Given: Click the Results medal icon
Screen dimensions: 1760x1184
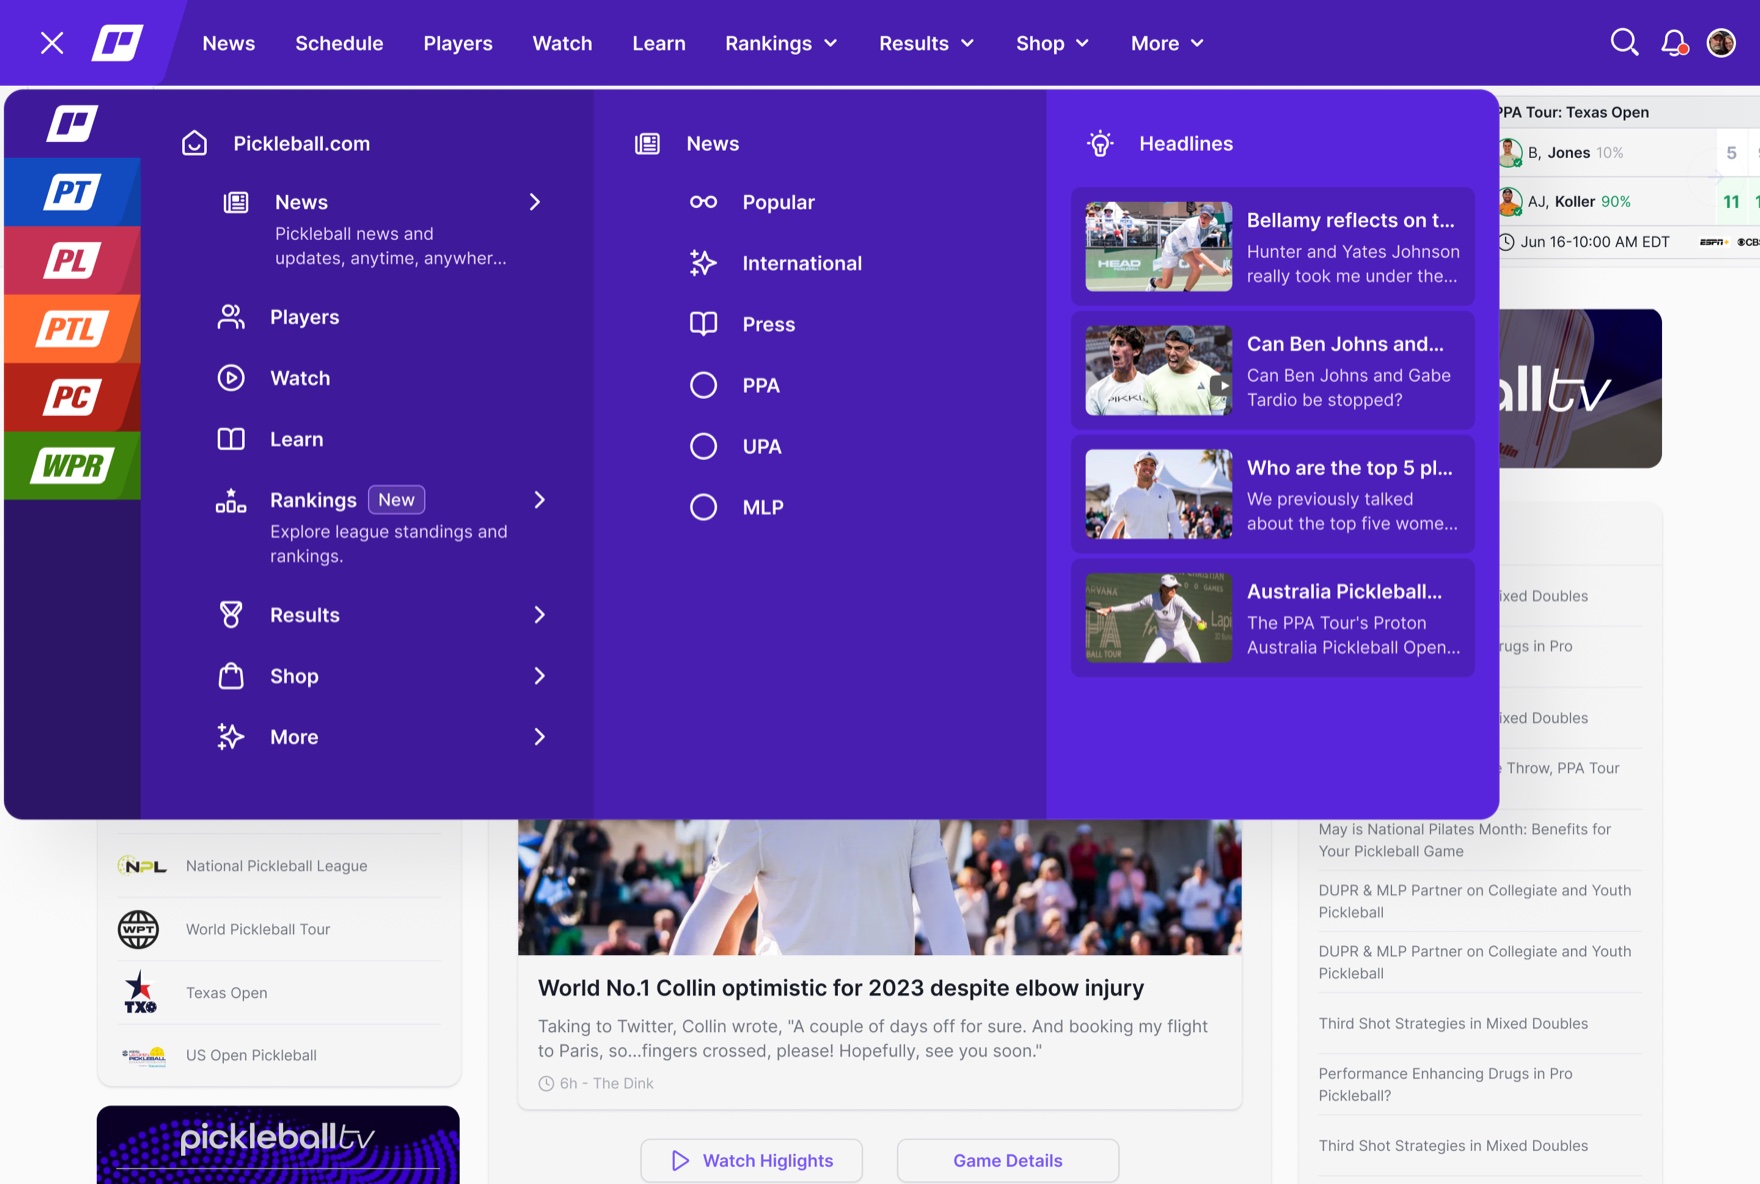Looking at the screenshot, I should (231, 615).
